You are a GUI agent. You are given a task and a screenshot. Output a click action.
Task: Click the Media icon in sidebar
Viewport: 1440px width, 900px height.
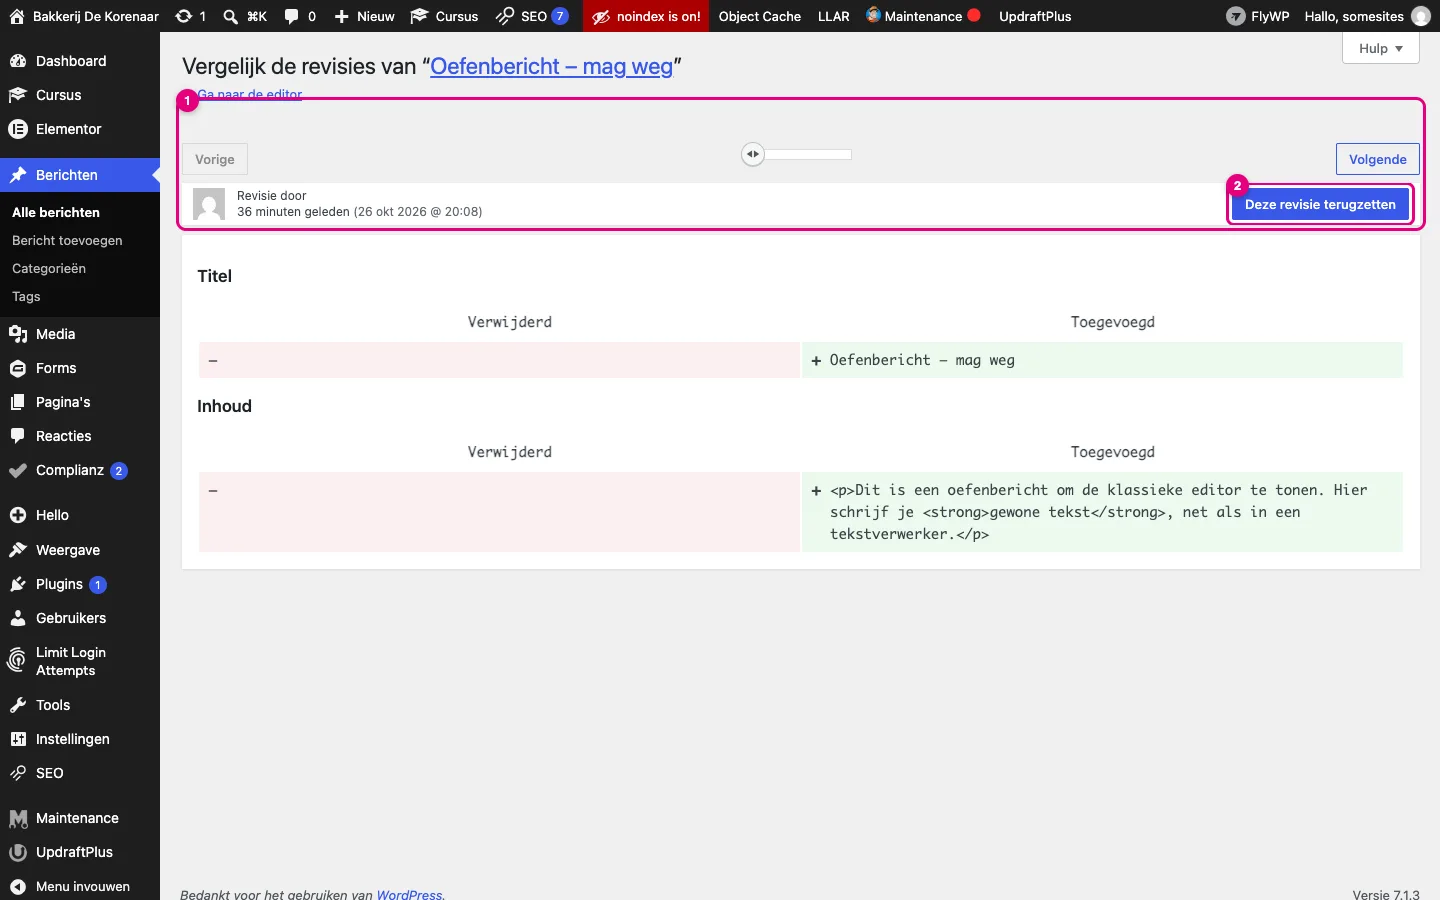pos(18,334)
